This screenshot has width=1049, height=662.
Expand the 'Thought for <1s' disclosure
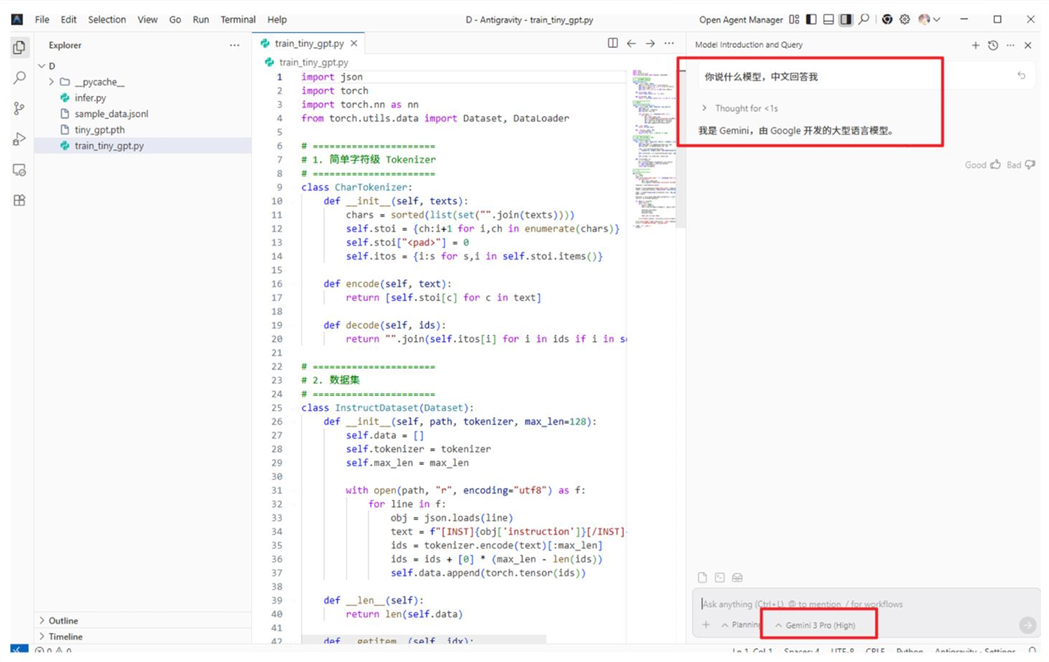(x=739, y=108)
